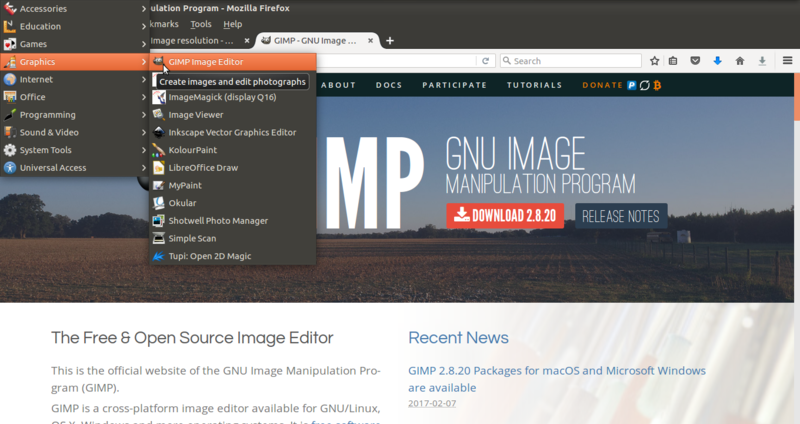Open the GIMP 2.8.20 Packages news link
The width and height of the screenshot is (800, 424).
557,379
